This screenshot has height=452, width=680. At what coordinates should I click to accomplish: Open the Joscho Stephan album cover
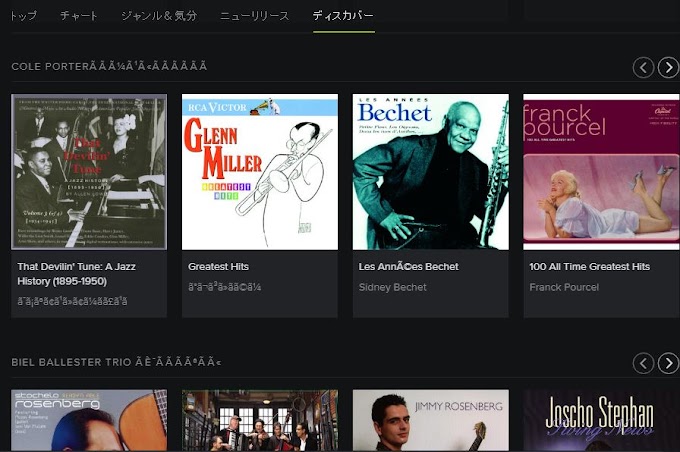(x=602, y=420)
